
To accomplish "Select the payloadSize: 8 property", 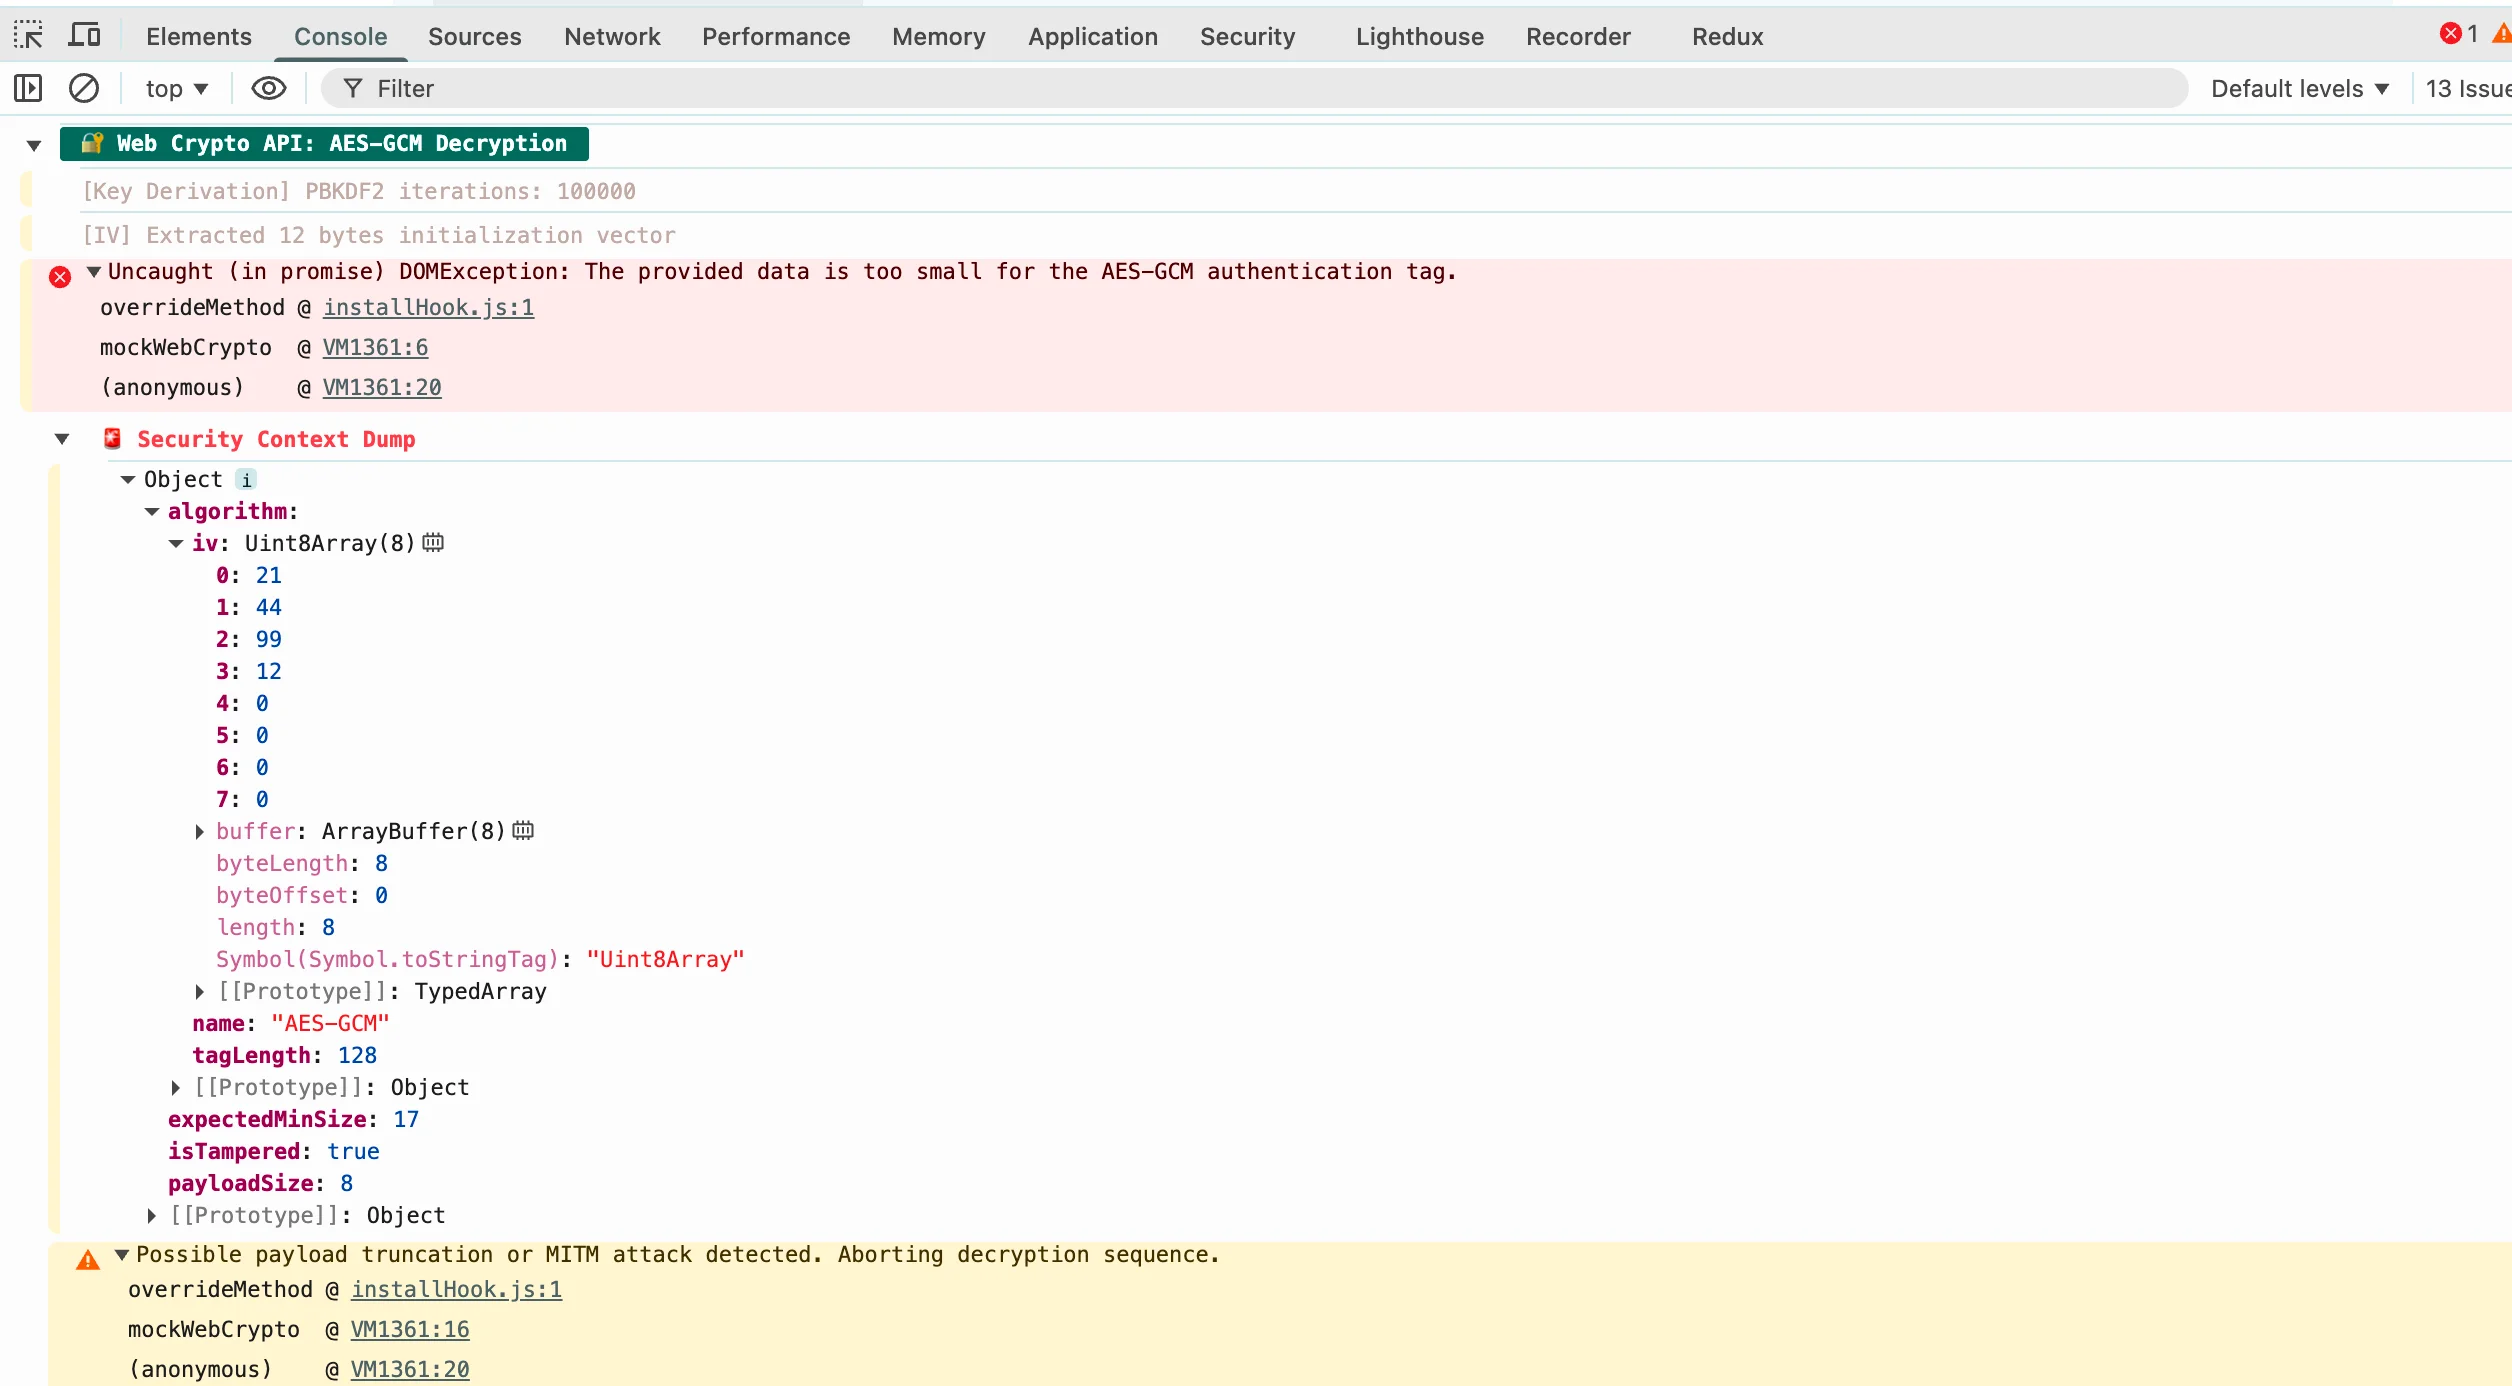I will [x=260, y=1184].
